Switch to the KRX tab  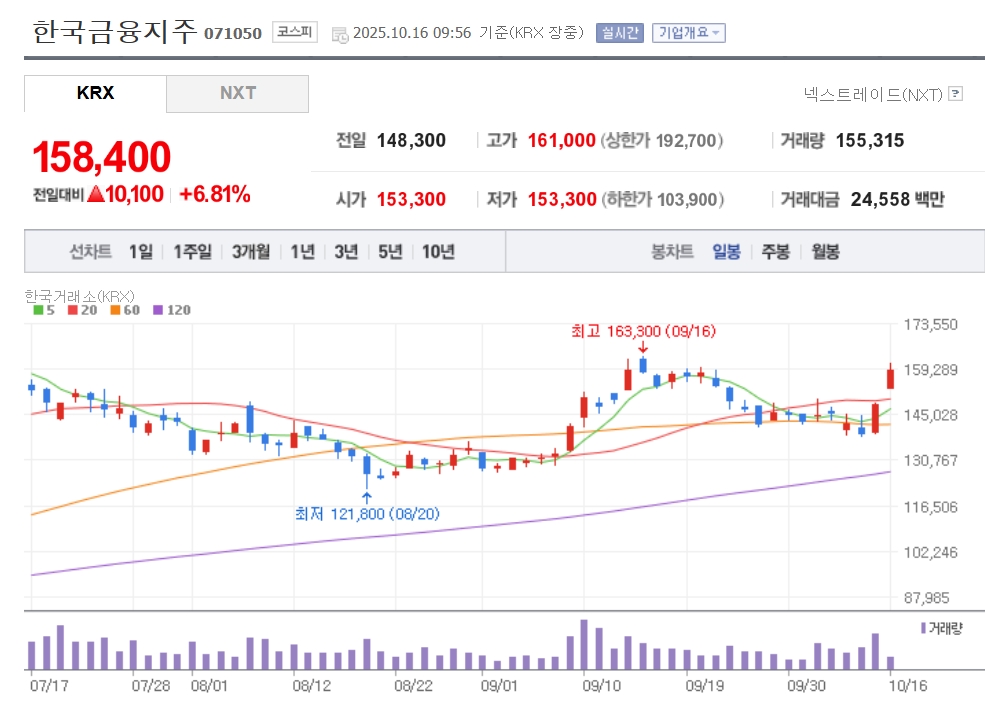click(x=95, y=93)
